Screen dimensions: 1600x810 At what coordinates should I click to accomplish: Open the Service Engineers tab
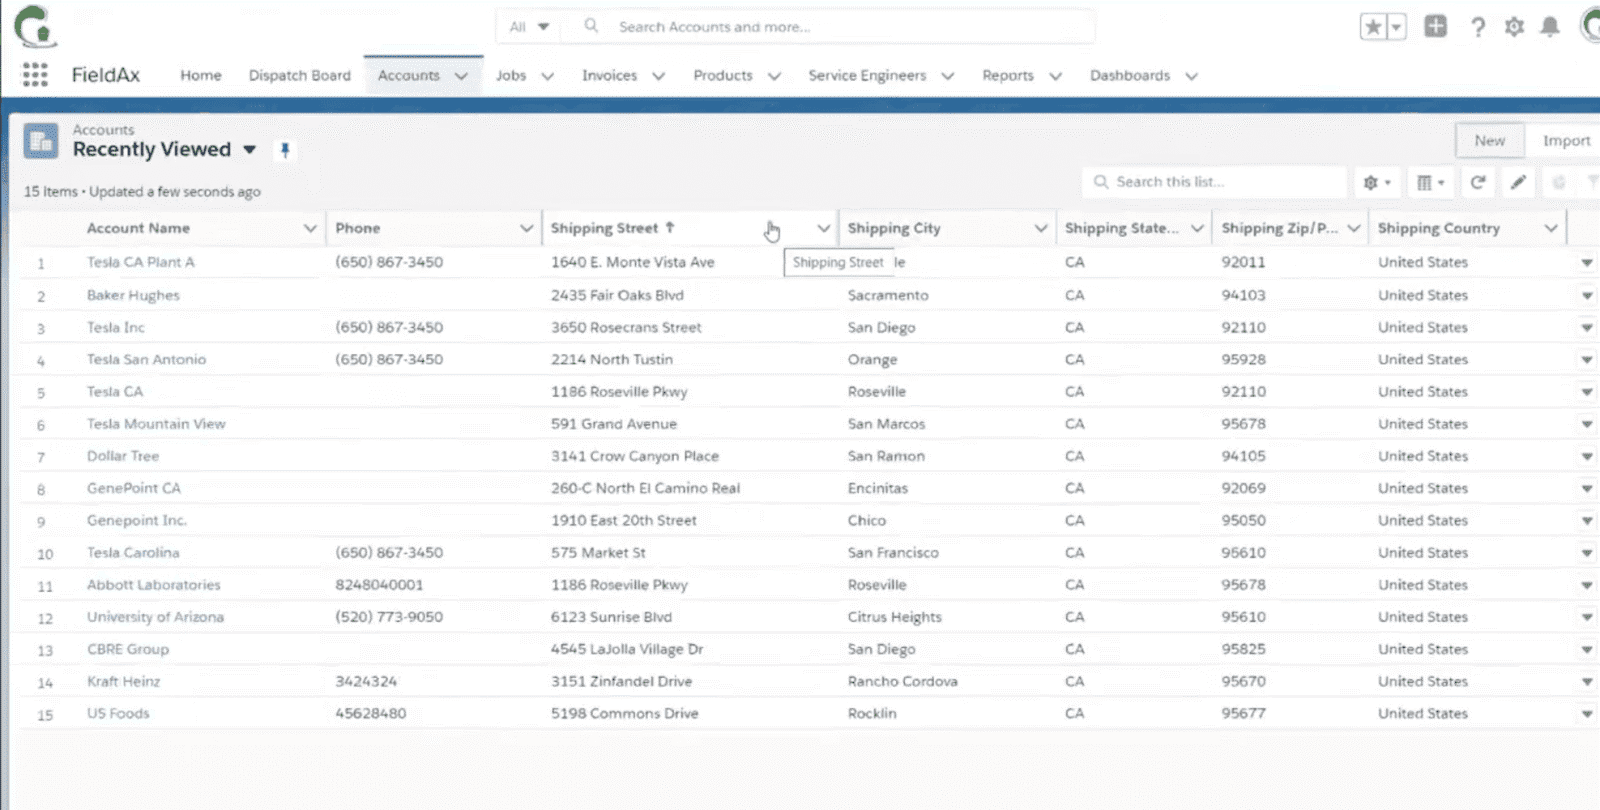(867, 75)
